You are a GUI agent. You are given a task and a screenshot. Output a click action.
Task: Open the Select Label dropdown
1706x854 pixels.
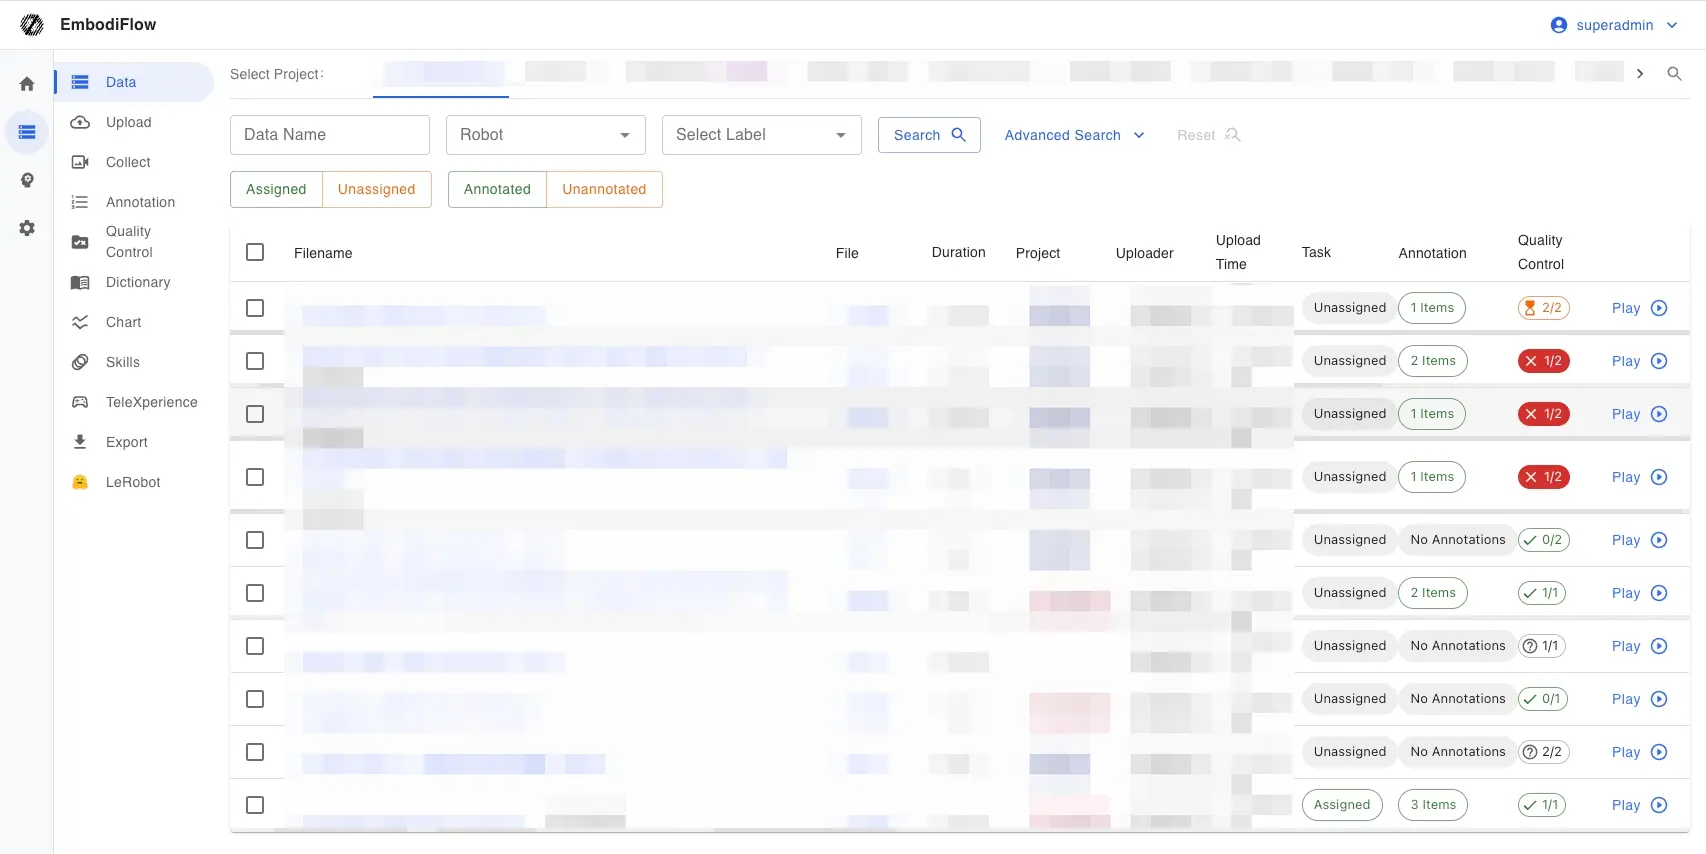761,135
